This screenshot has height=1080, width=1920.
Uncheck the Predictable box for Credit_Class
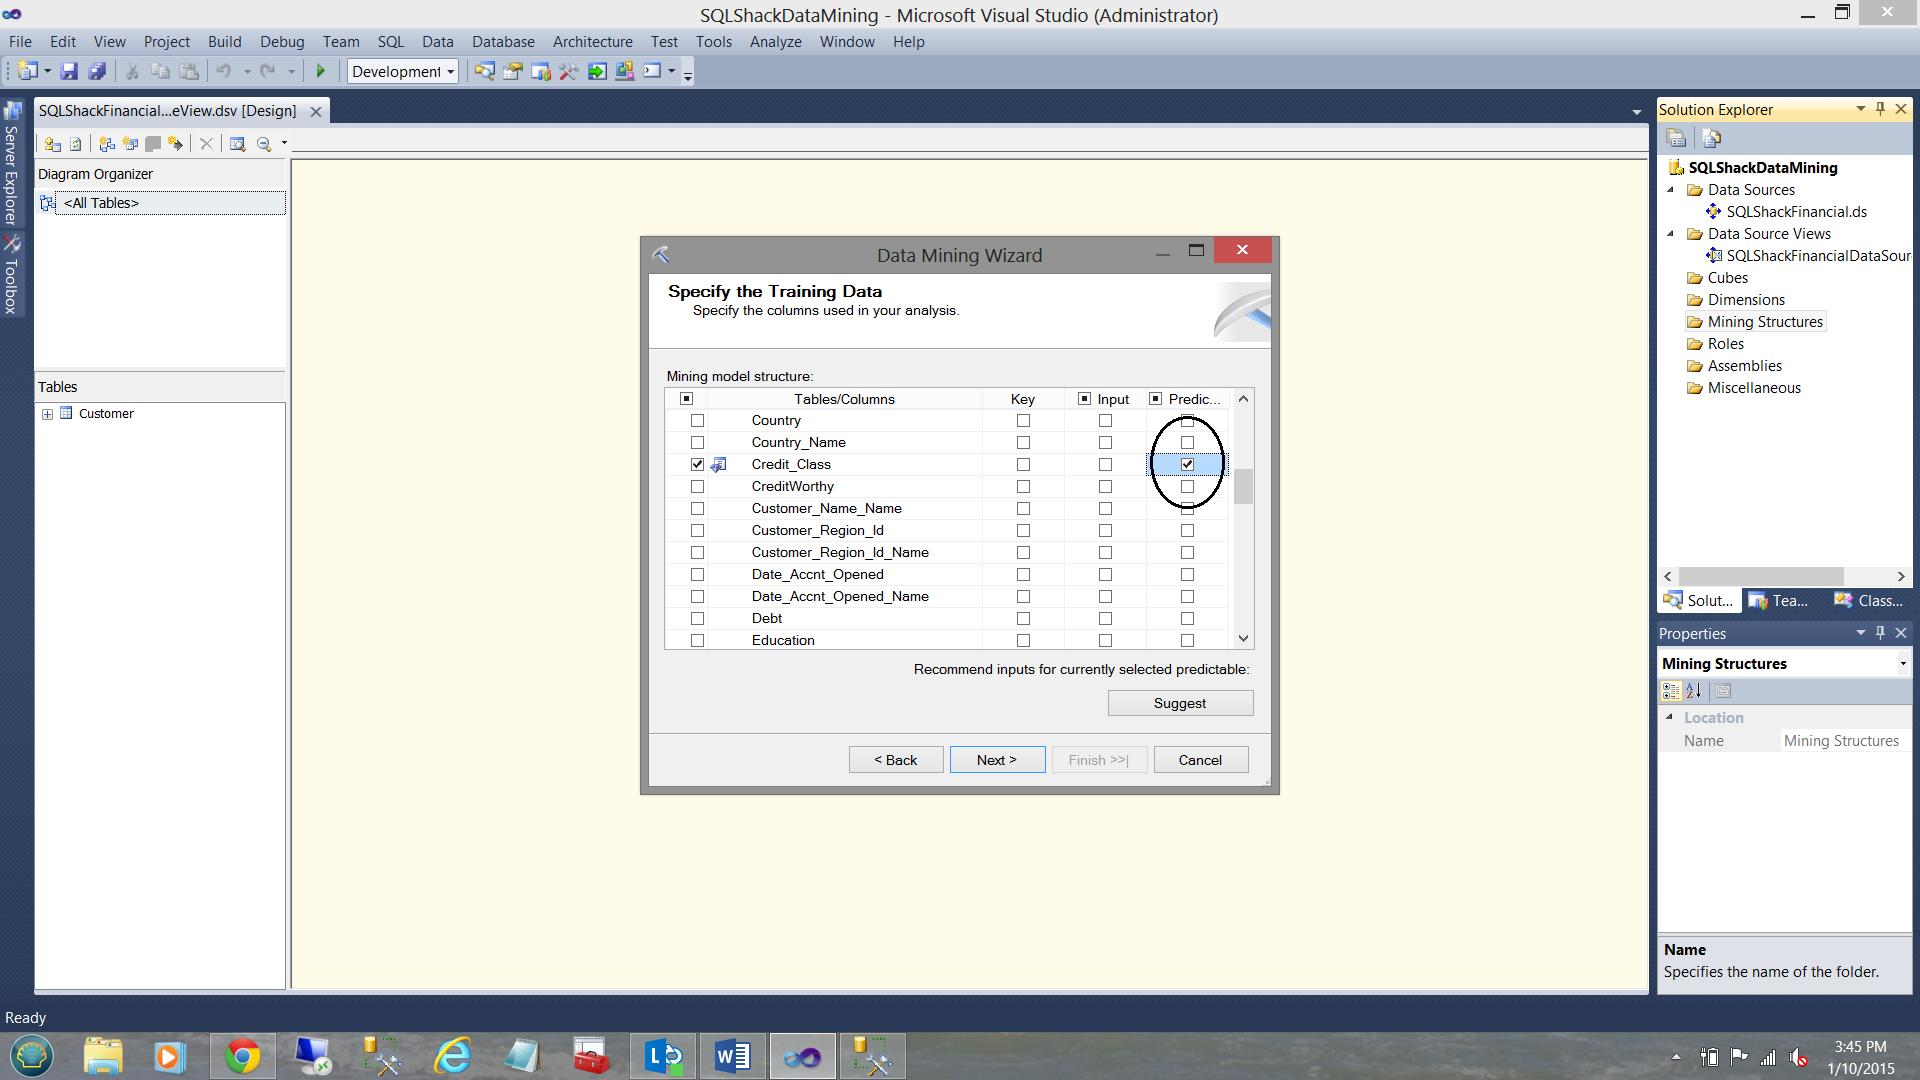point(1187,465)
